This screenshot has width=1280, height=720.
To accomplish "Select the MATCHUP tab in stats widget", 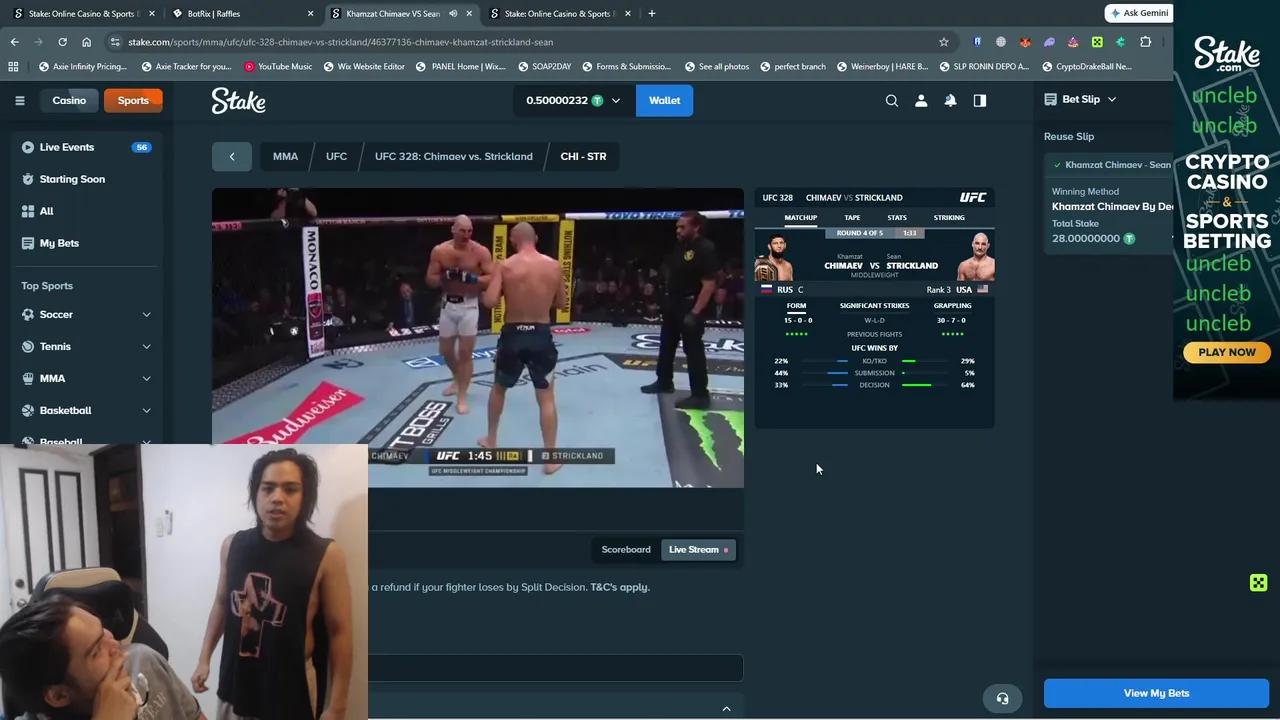I will click(801, 217).
